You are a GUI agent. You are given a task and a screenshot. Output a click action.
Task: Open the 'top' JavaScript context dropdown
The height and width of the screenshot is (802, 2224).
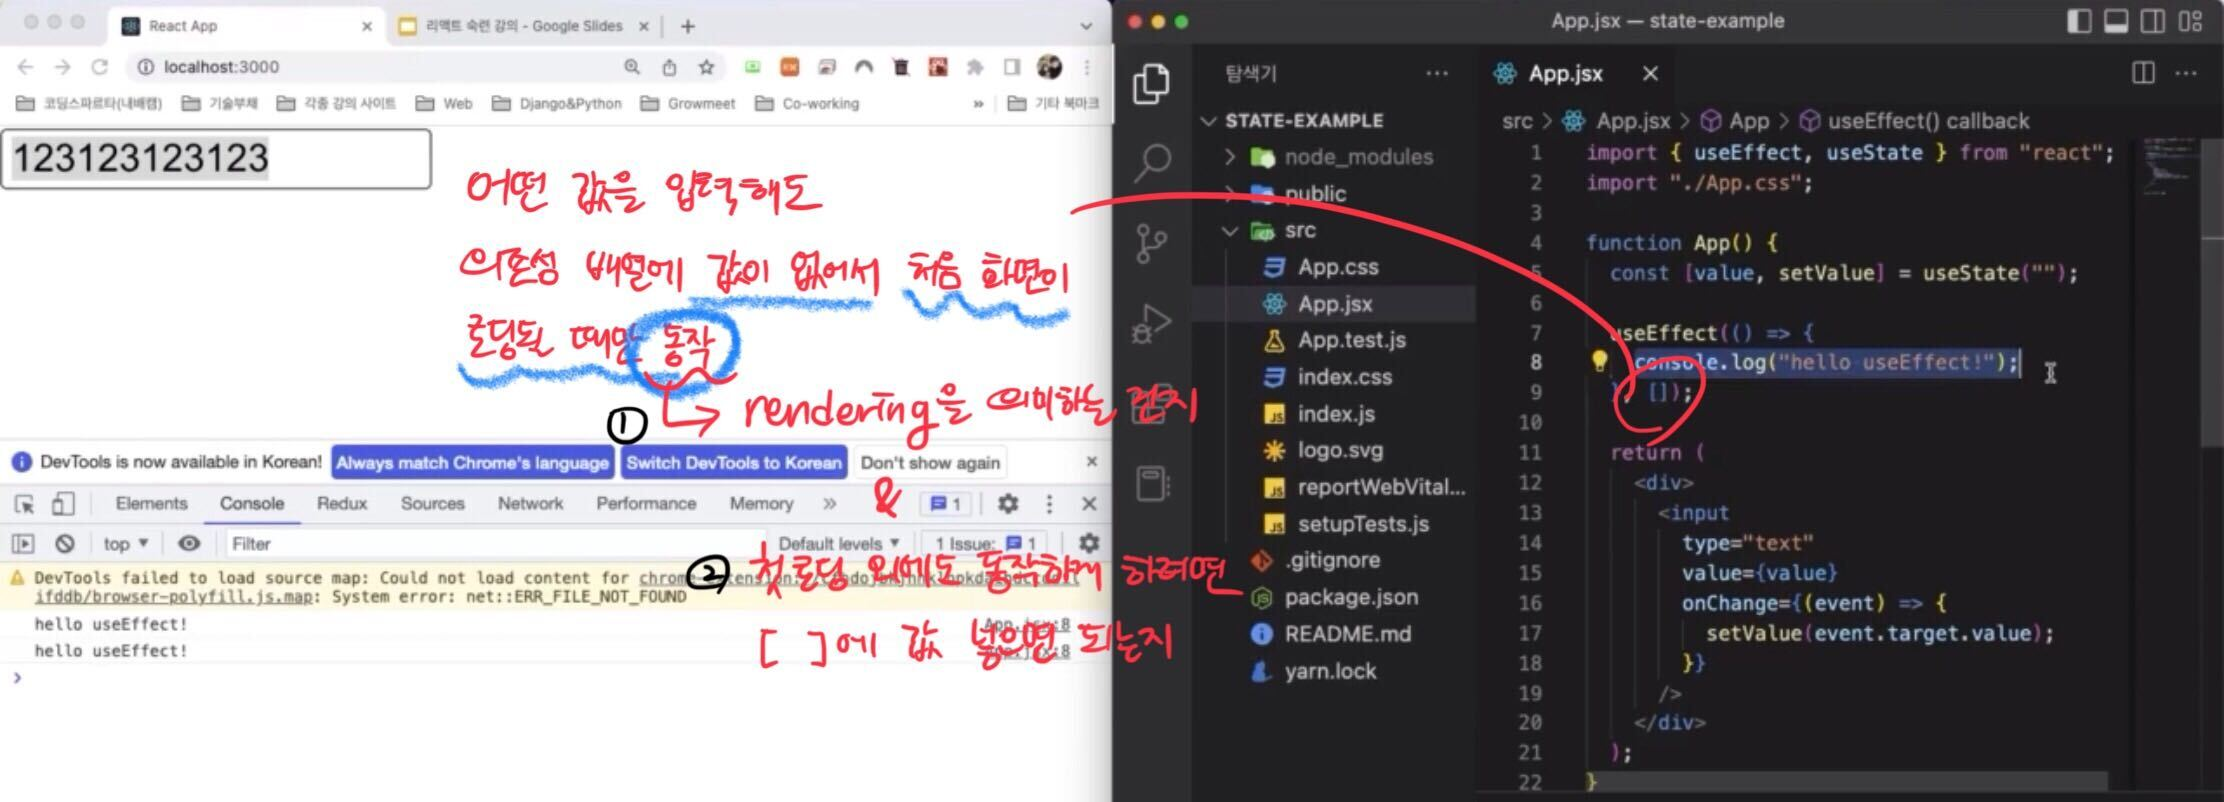(126, 544)
